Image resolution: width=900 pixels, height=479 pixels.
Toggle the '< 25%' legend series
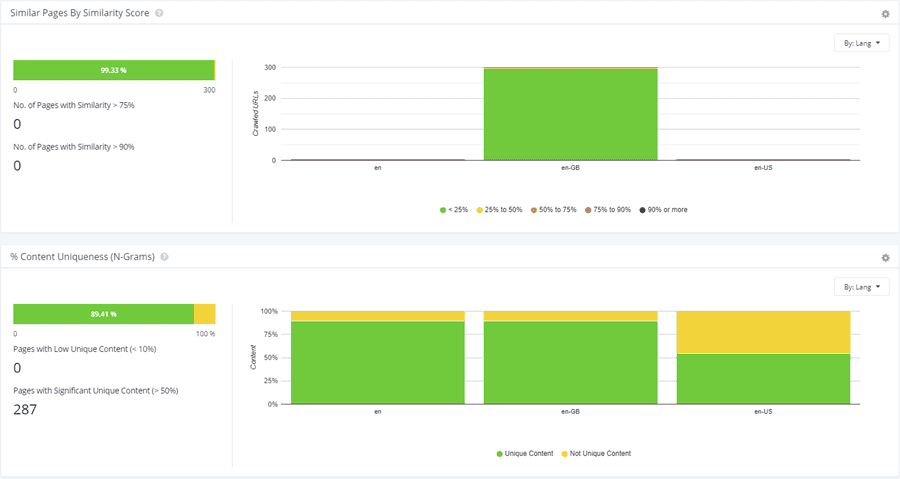coord(454,210)
